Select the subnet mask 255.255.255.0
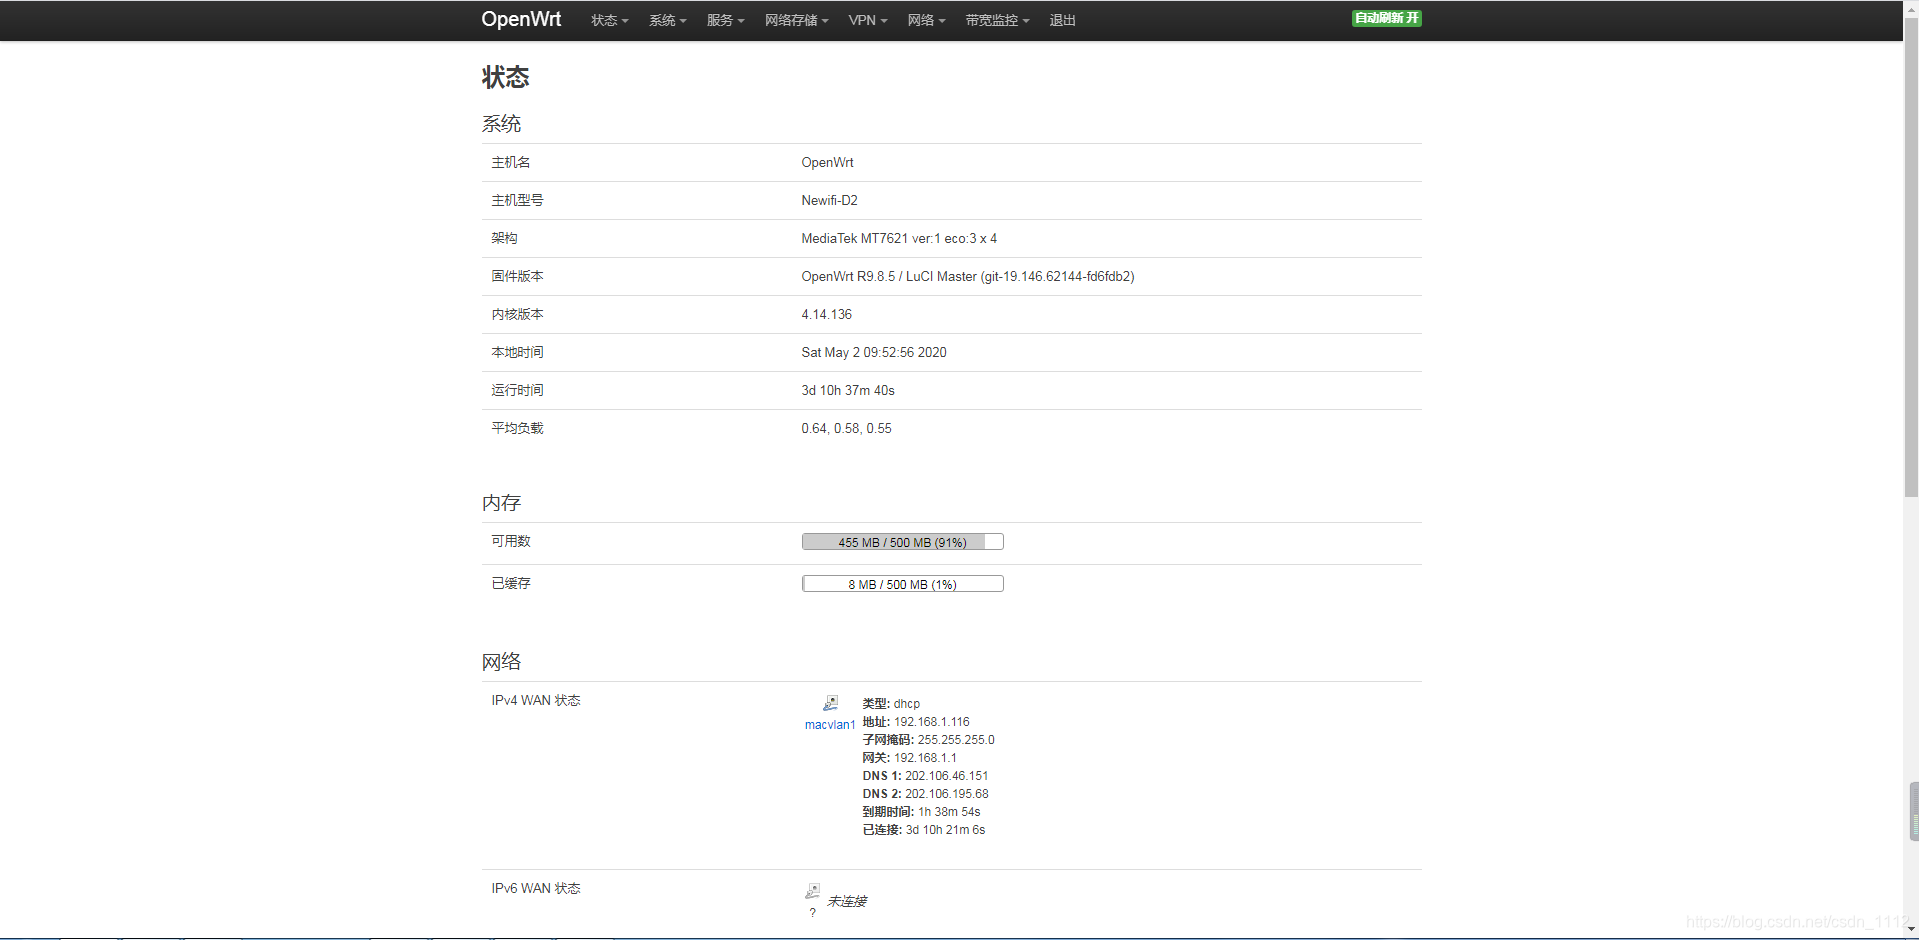Screen dimensions: 1919x940 coord(956,740)
